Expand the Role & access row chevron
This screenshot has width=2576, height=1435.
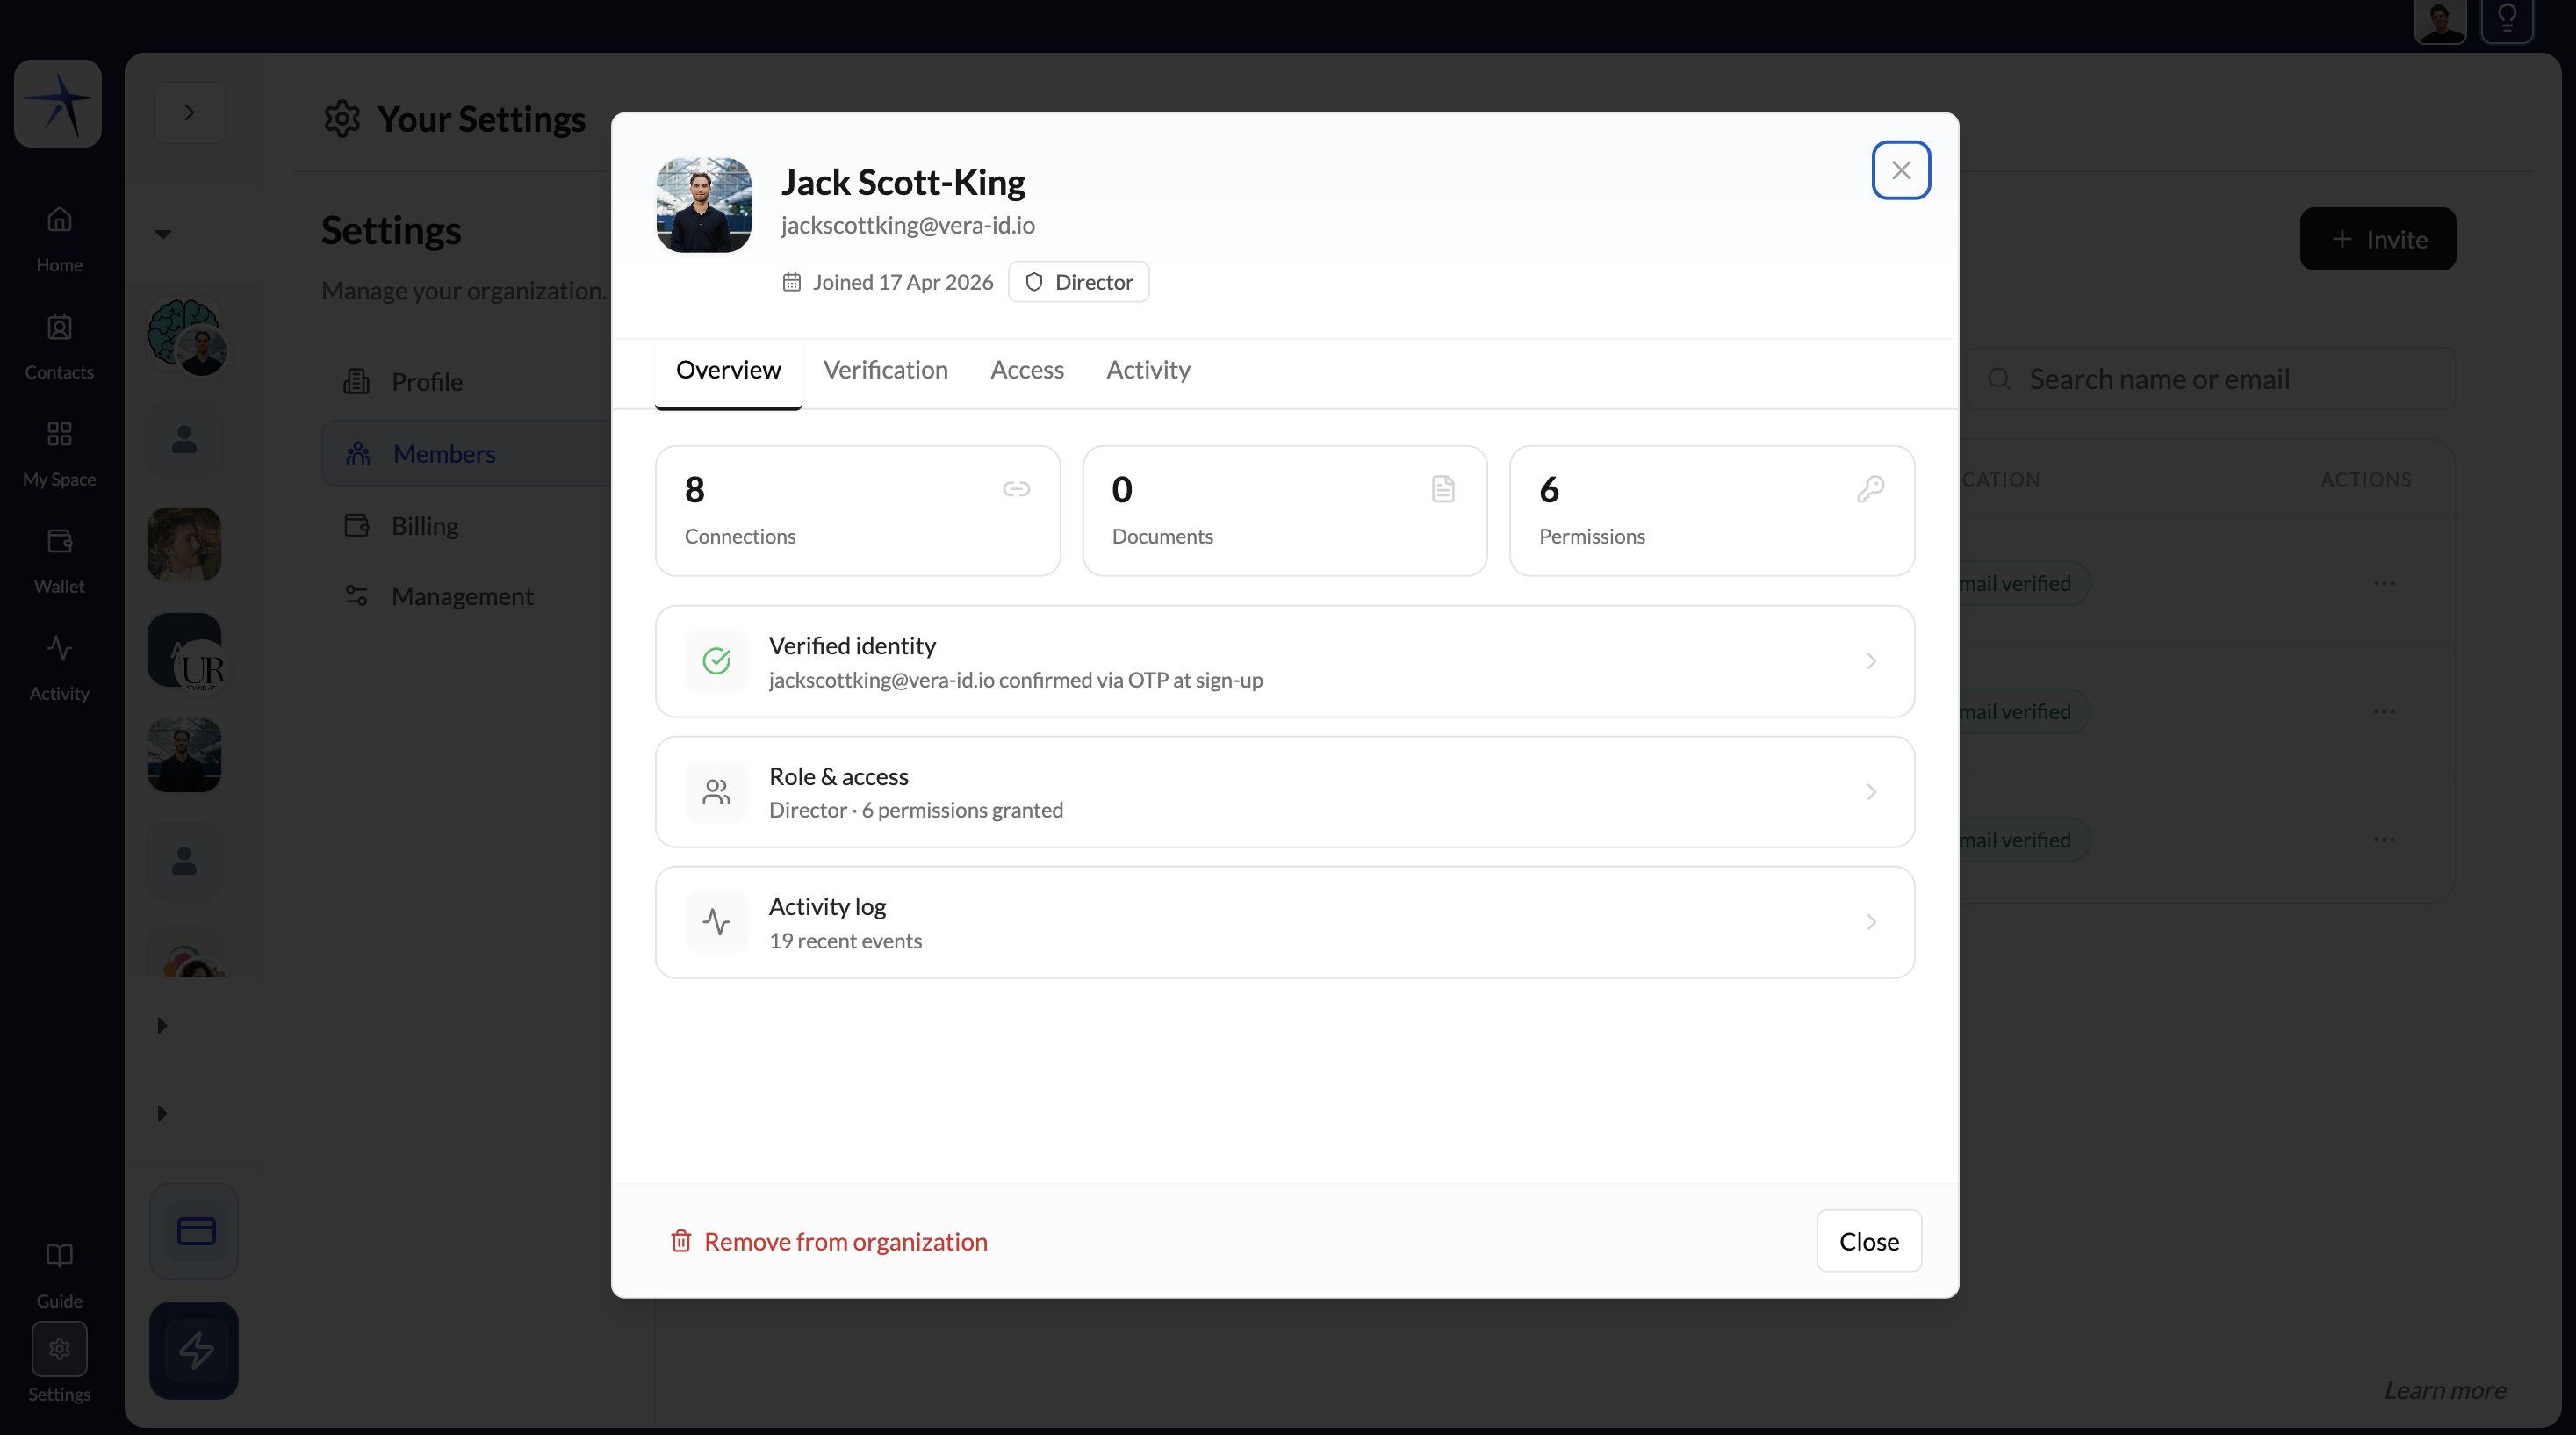pos(1870,792)
